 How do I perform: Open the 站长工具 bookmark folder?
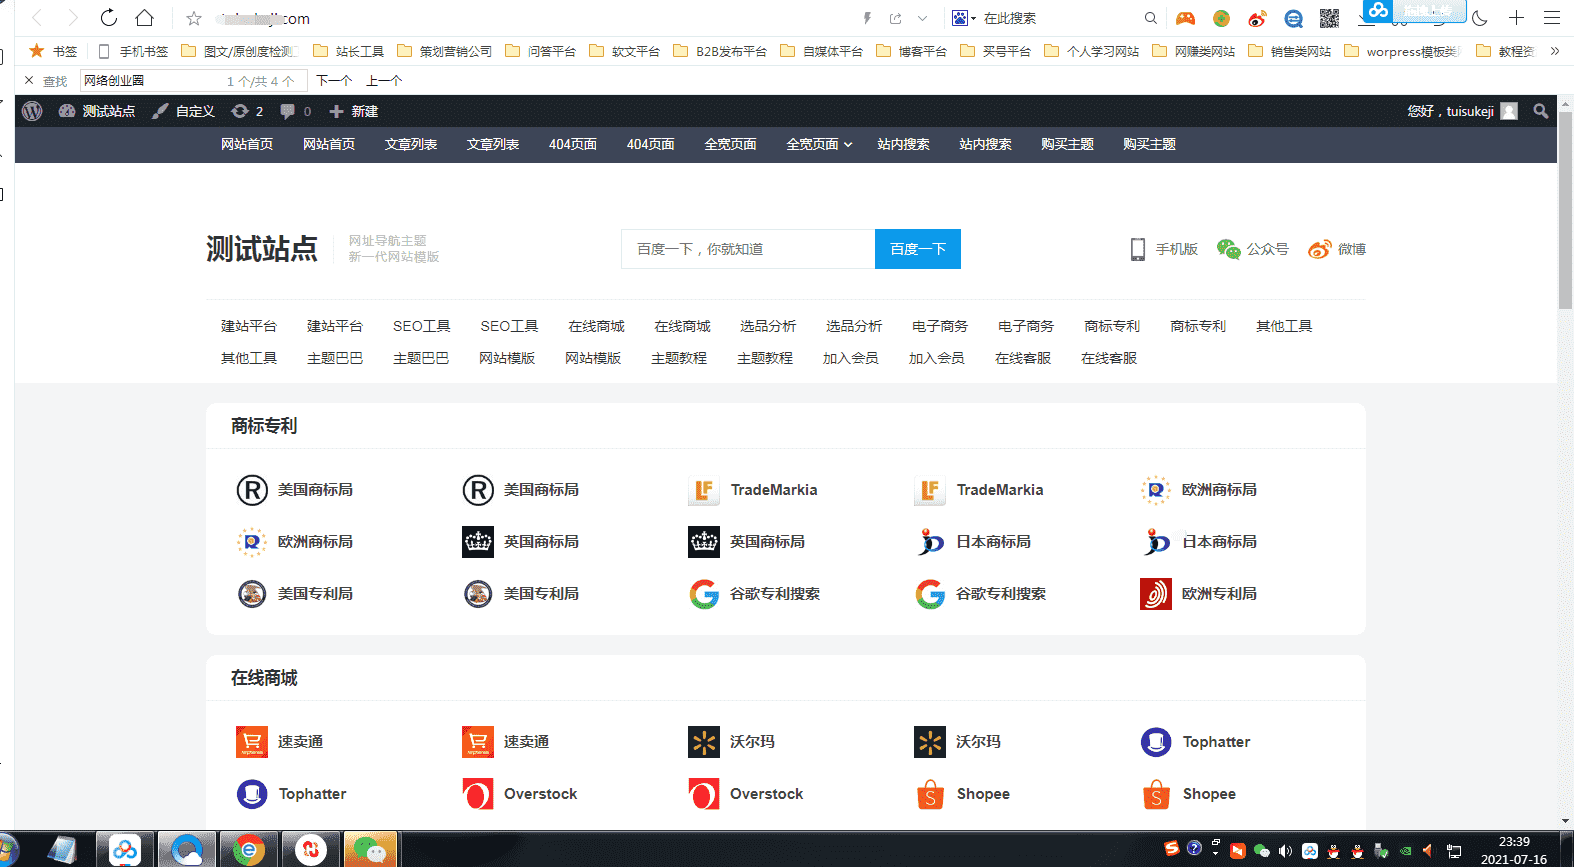pyautogui.click(x=348, y=51)
